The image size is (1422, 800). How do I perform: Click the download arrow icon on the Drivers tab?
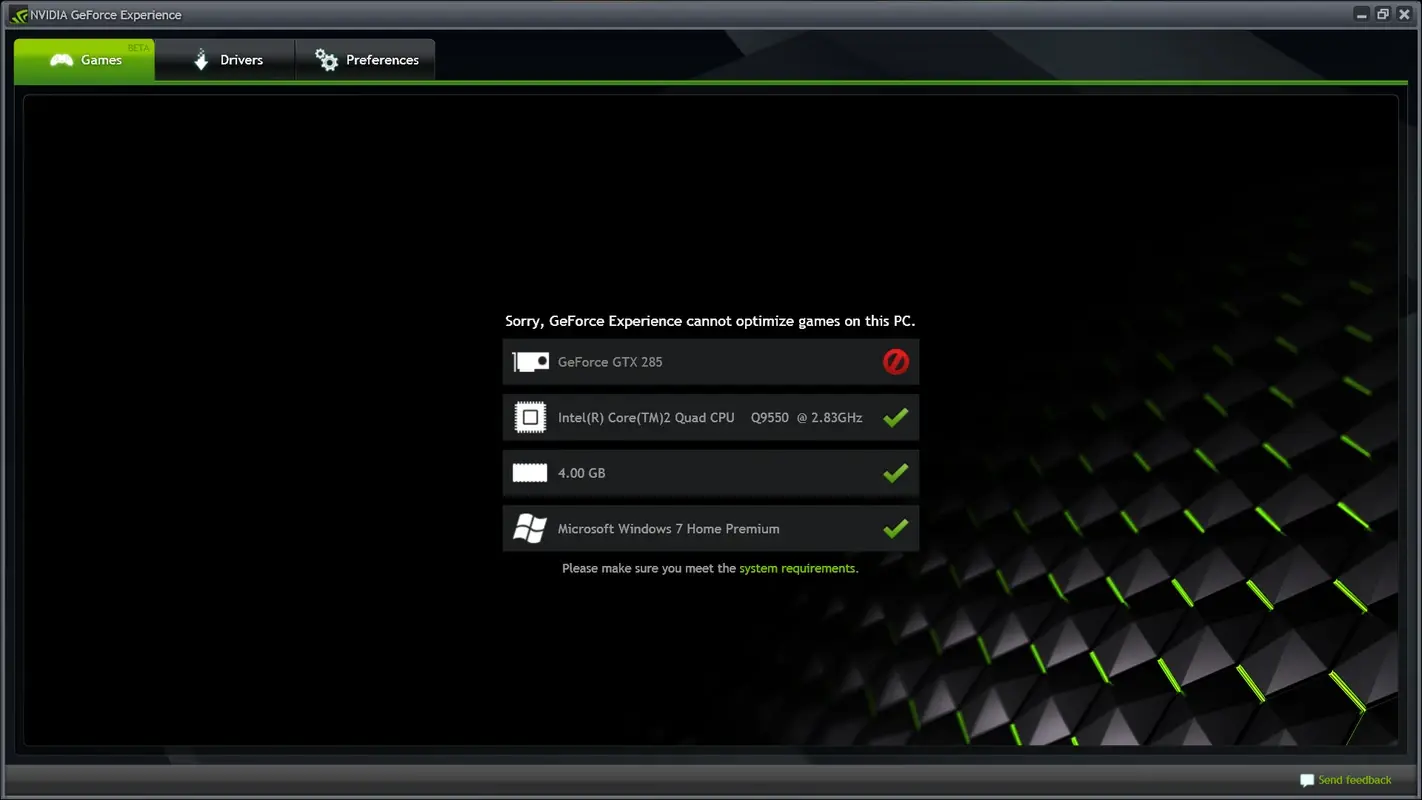(x=200, y=59)
